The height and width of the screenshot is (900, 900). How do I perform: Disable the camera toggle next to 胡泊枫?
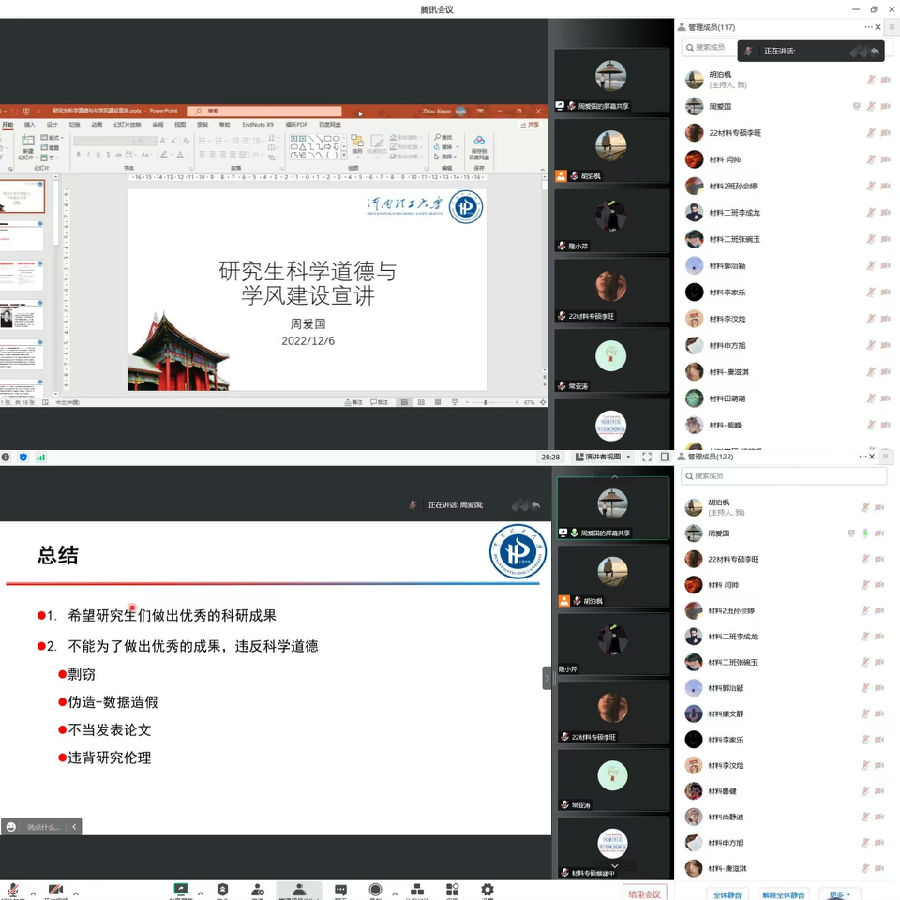[x=883, y=79]
